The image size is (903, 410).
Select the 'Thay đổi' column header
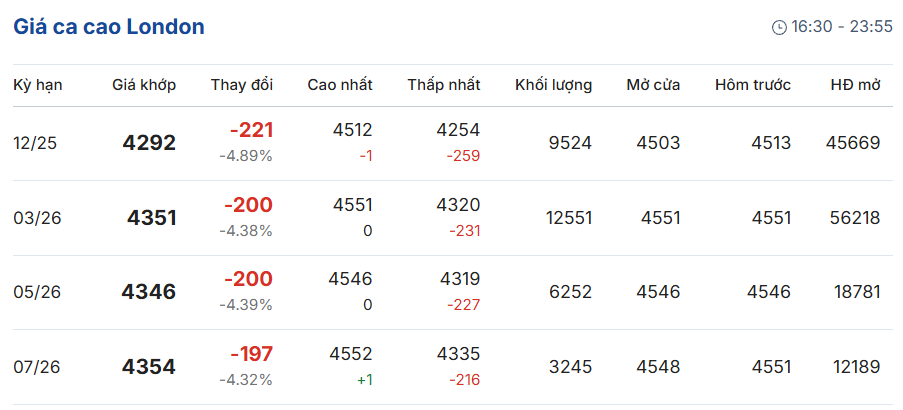coord(242,85)
